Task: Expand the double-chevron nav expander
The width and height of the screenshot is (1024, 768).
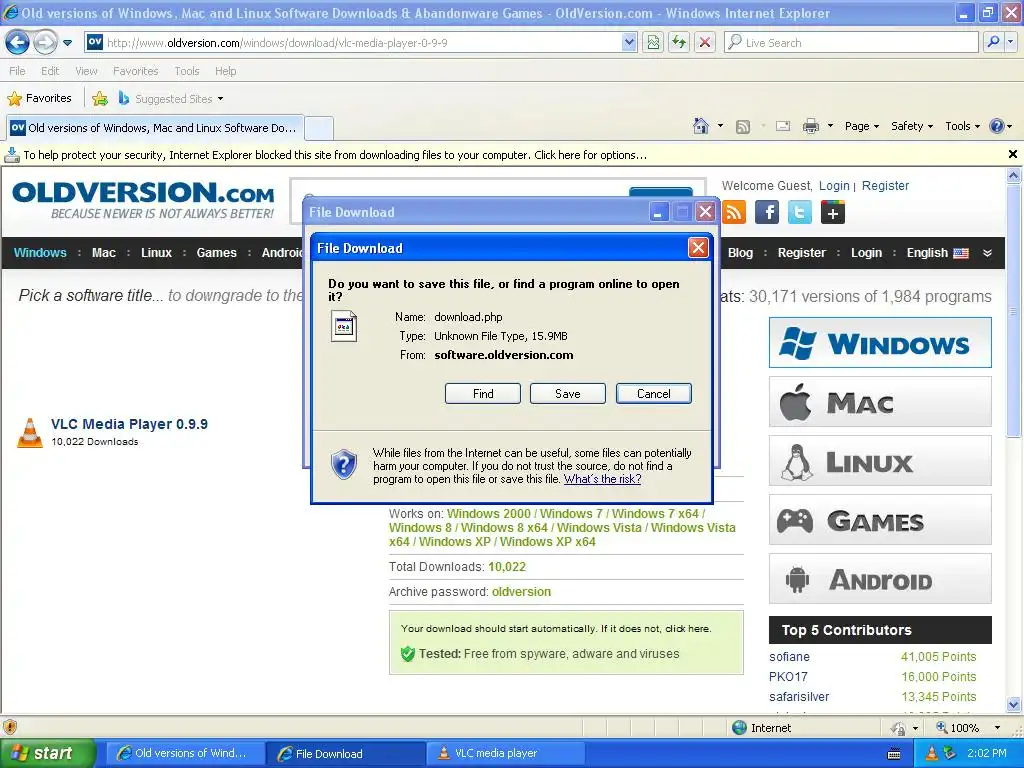Action: click(987, 253)
